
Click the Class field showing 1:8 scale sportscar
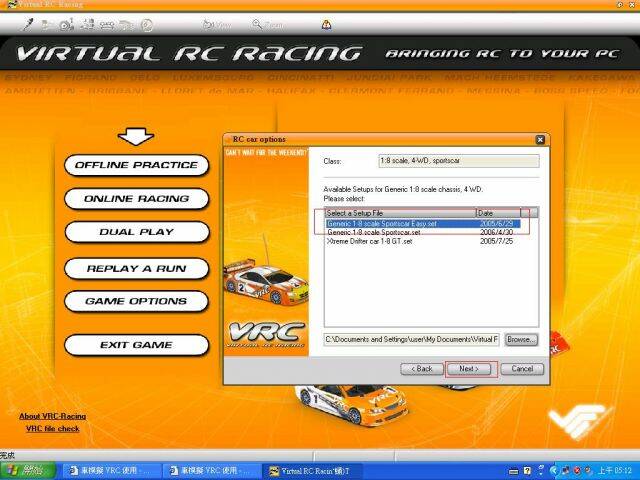point(459,161)
